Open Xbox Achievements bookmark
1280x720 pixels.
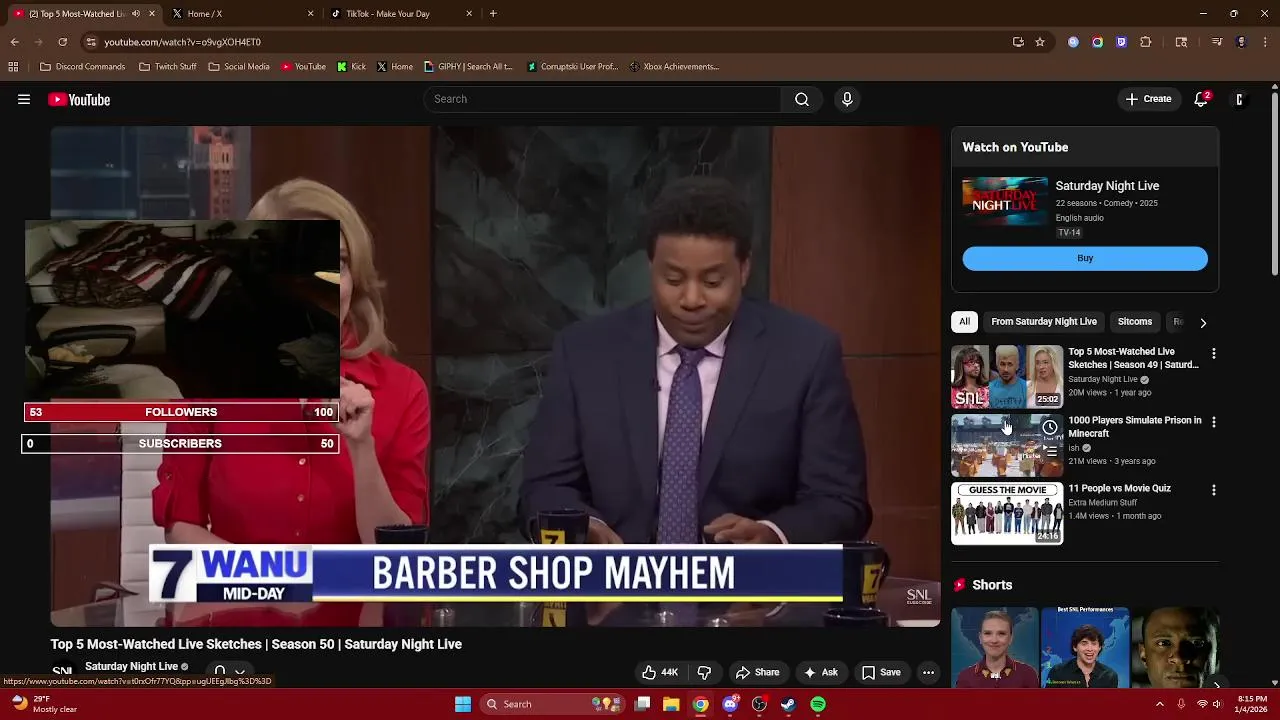pyautogui.click(x=675, y=67)
